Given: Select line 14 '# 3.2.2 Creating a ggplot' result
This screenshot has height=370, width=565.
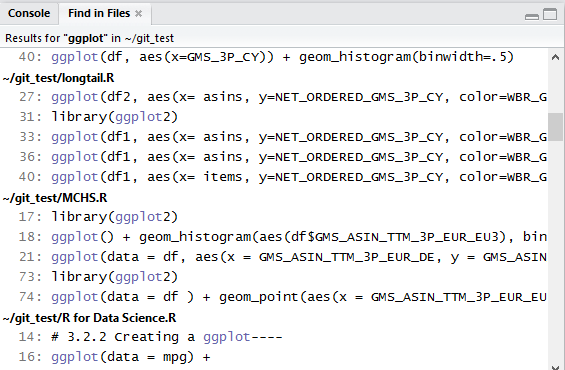Looking at the screenshot, I should click(x=274, y=337).
